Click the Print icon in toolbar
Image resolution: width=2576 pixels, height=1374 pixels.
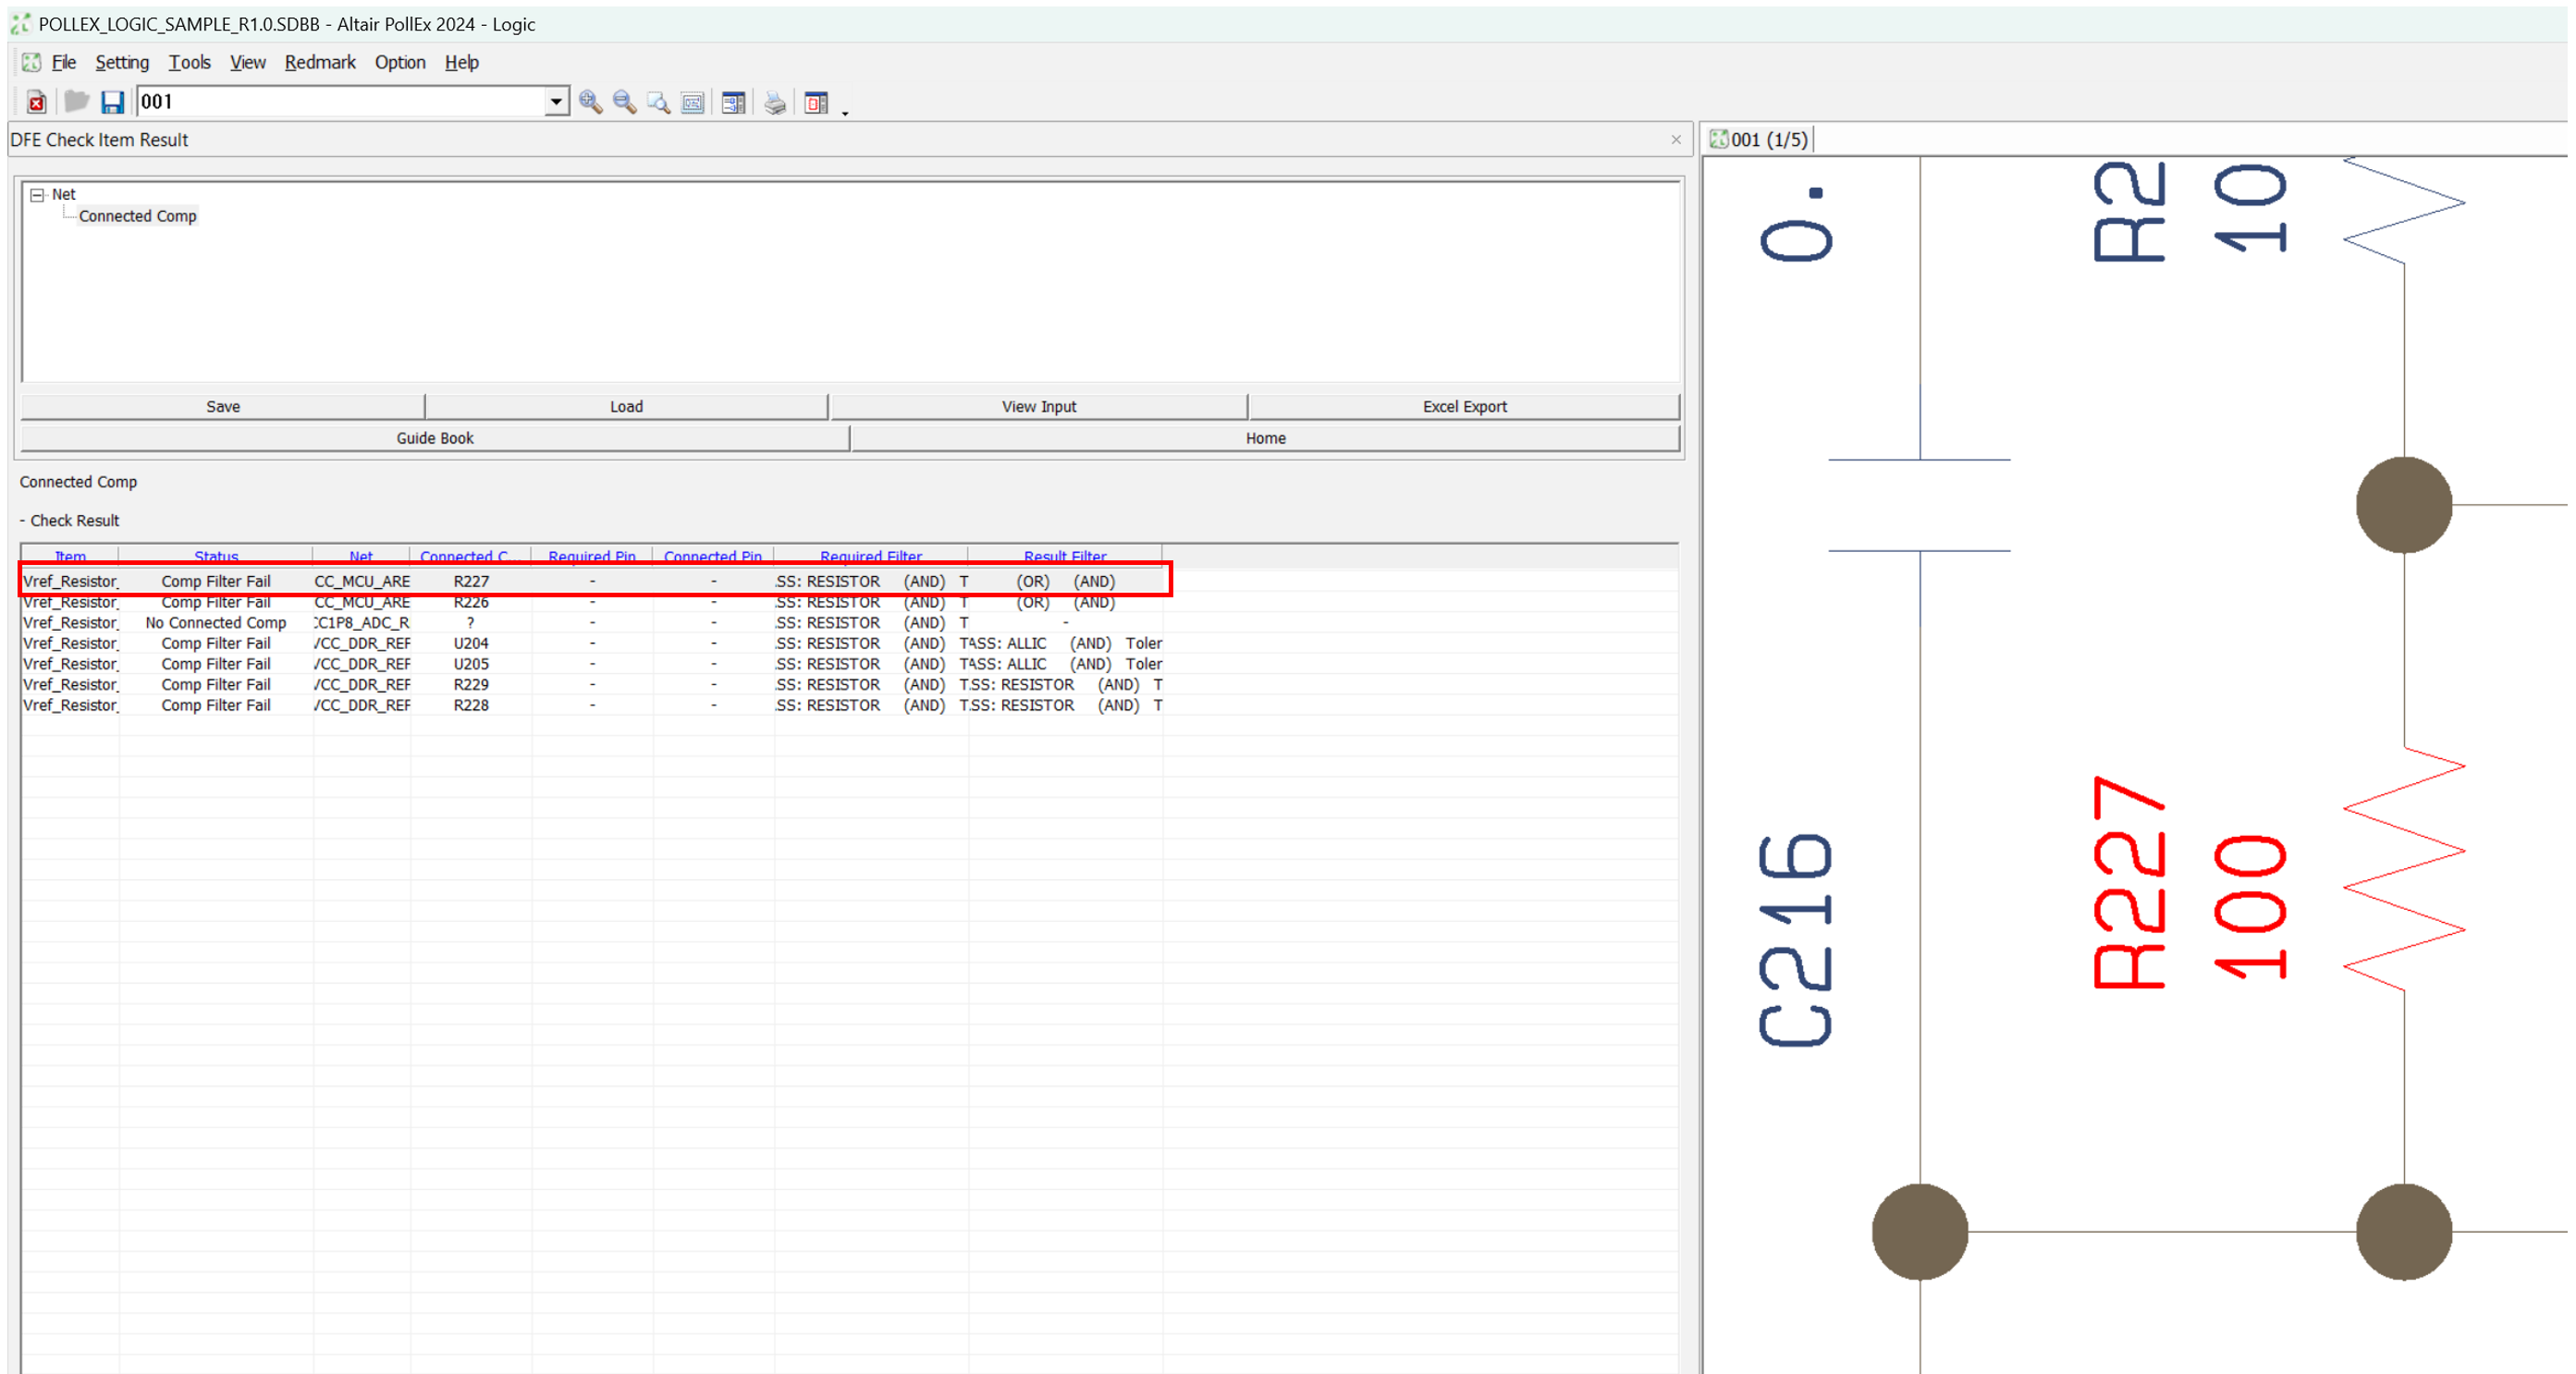(775, 102)
